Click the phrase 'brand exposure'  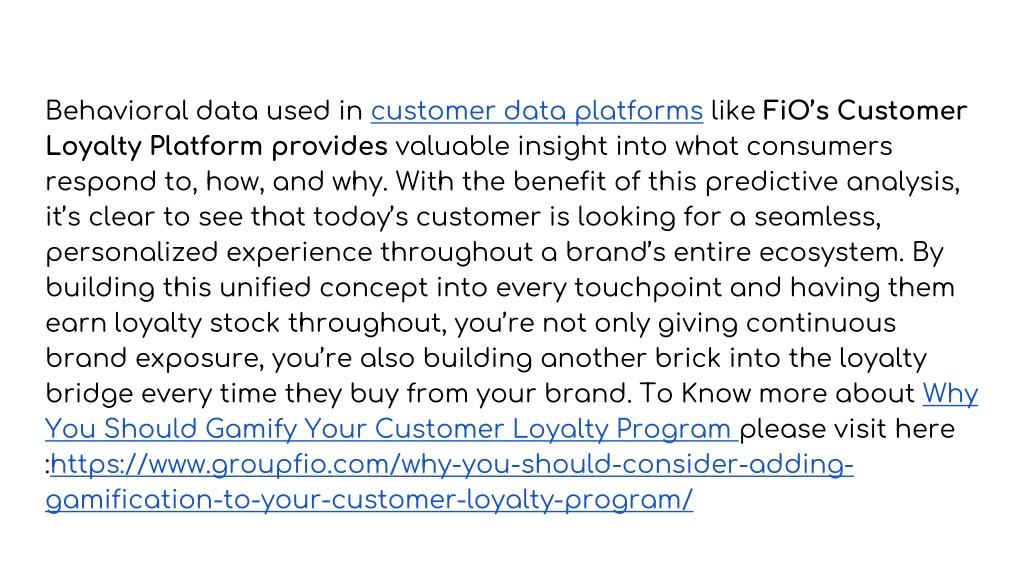coord(154,358)
